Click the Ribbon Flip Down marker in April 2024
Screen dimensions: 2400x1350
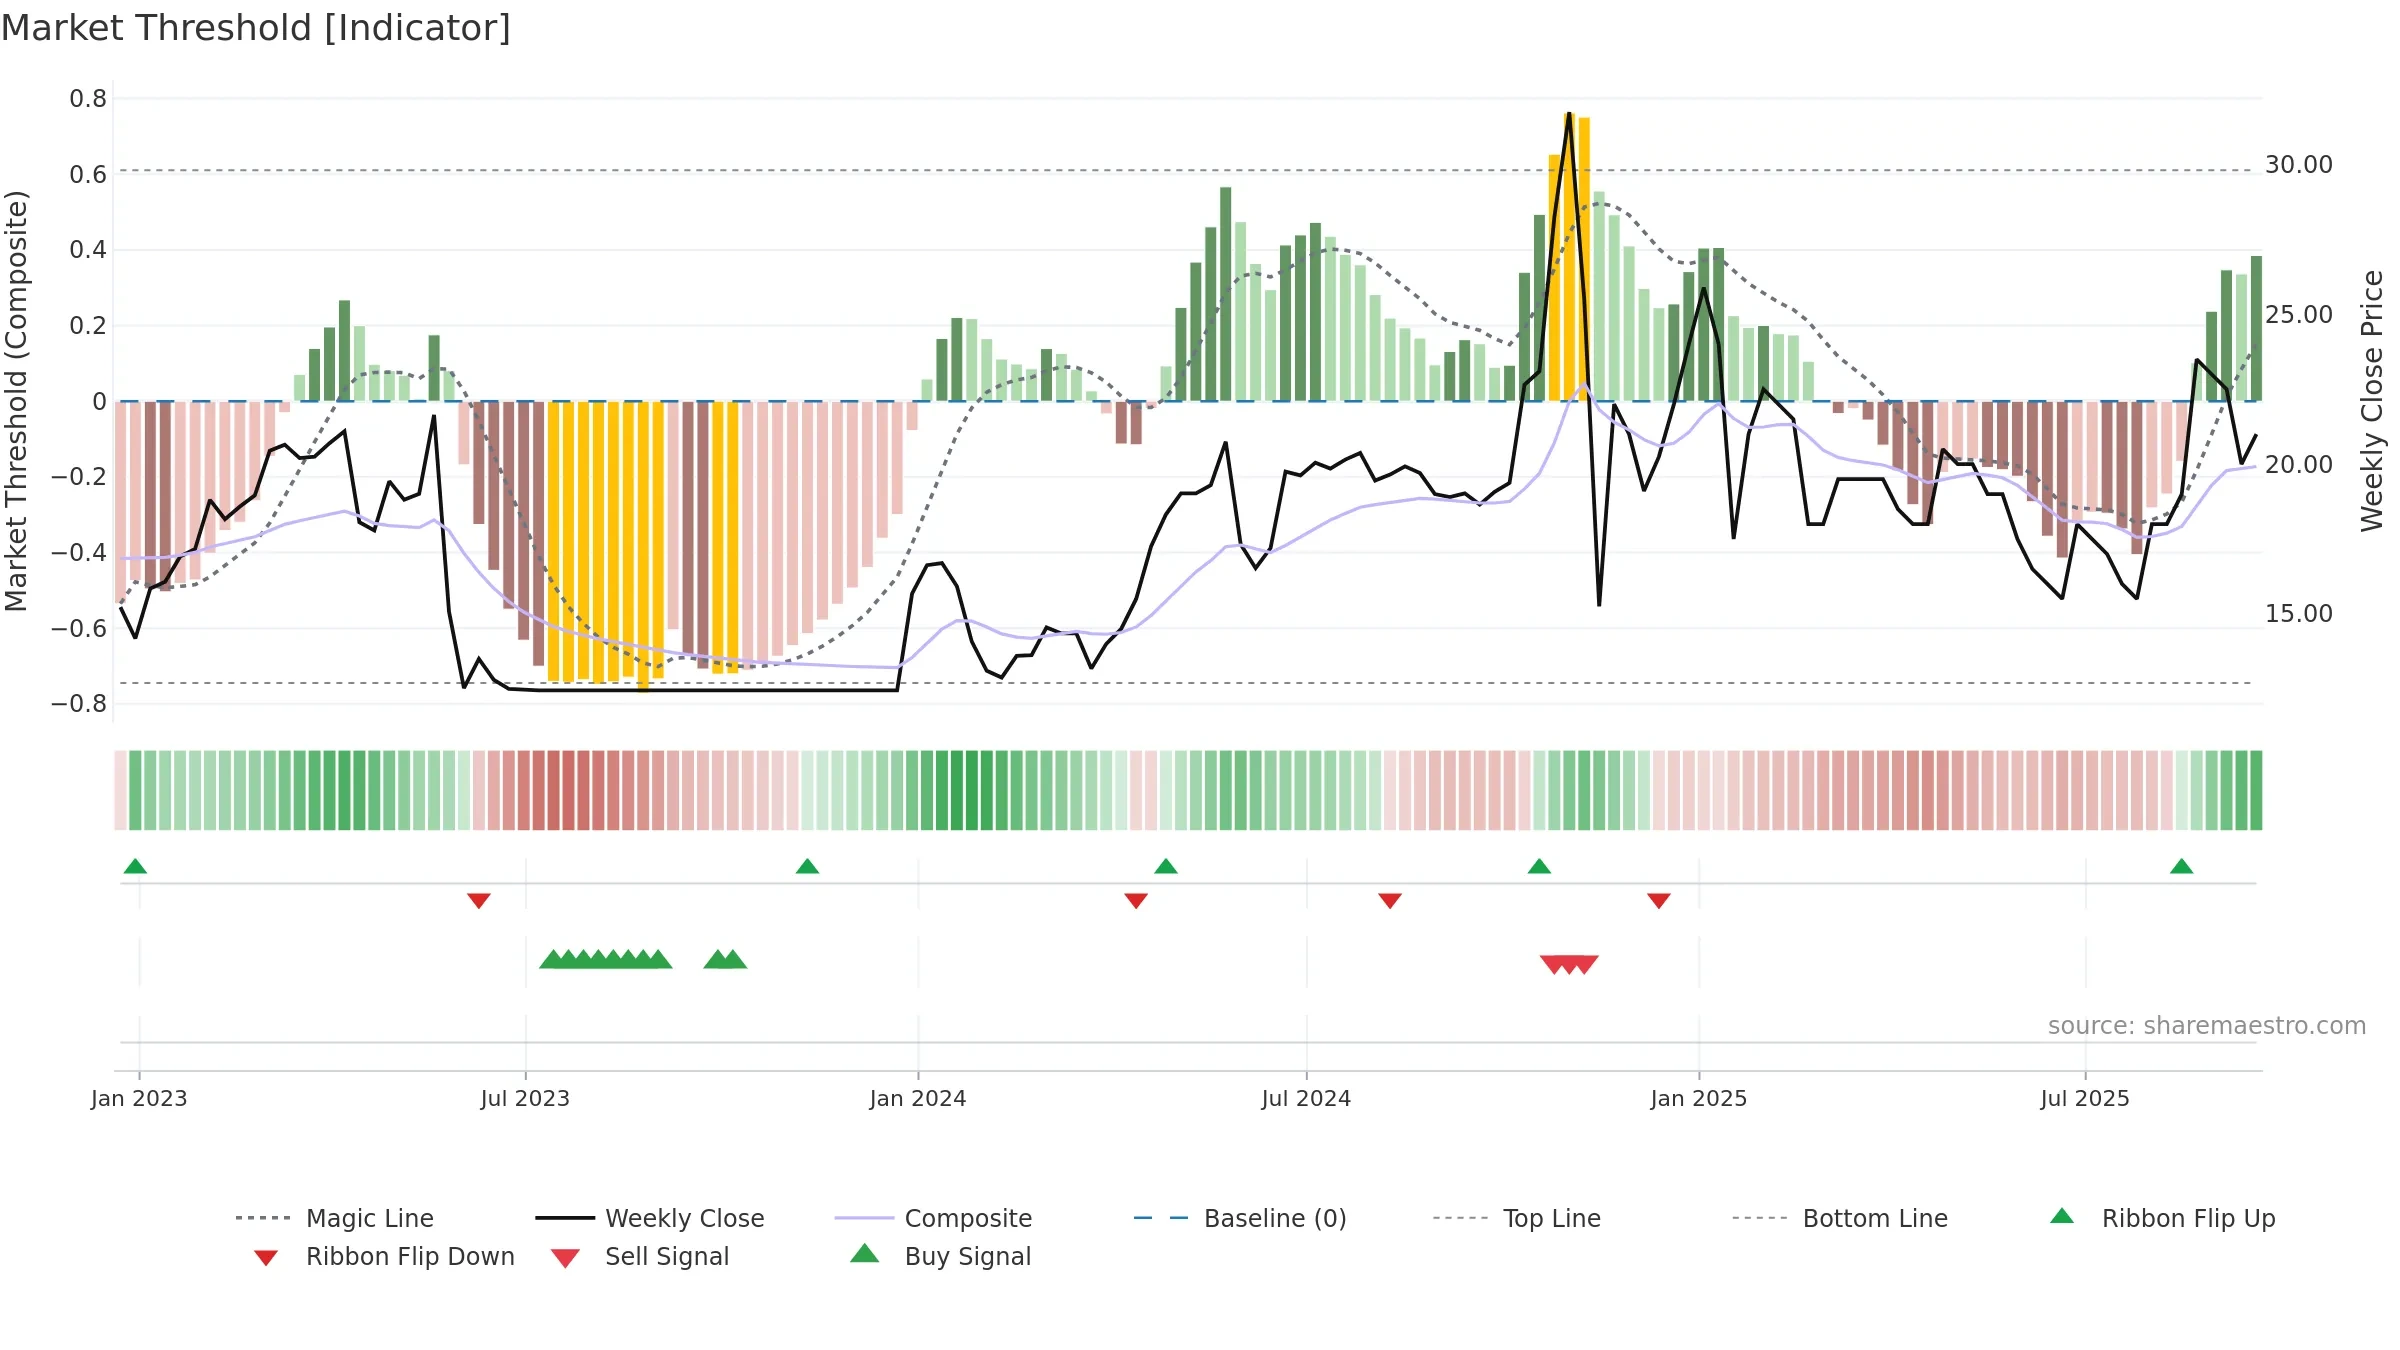1136,901
